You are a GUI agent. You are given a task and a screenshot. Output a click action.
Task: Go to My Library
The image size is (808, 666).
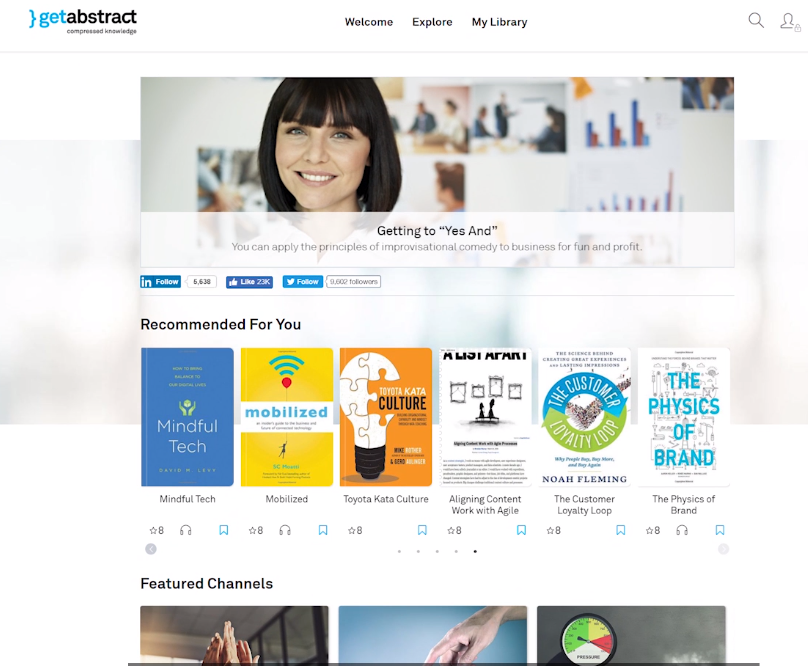[x=499, y=22]
